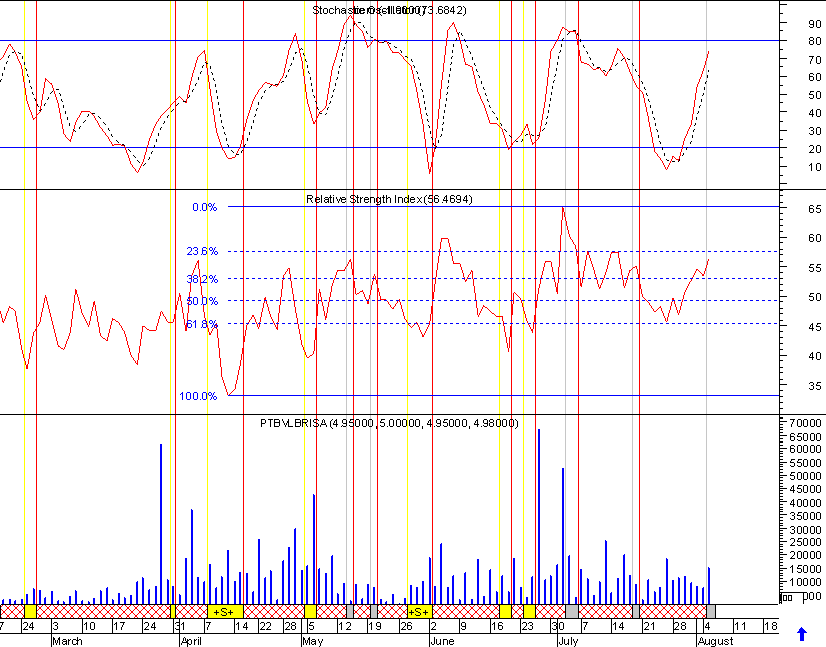The width and height of the screenshot is (826, 647).
Task: Click the date label 11
Action: [740, 626]
